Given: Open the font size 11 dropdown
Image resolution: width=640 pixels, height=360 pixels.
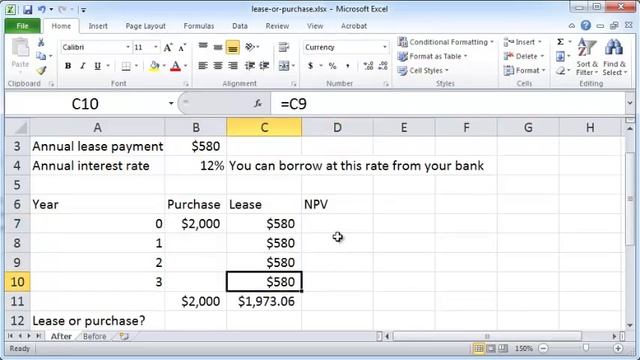Looking at the screenshot, I should pyautogui.click(x=156, y=47).
